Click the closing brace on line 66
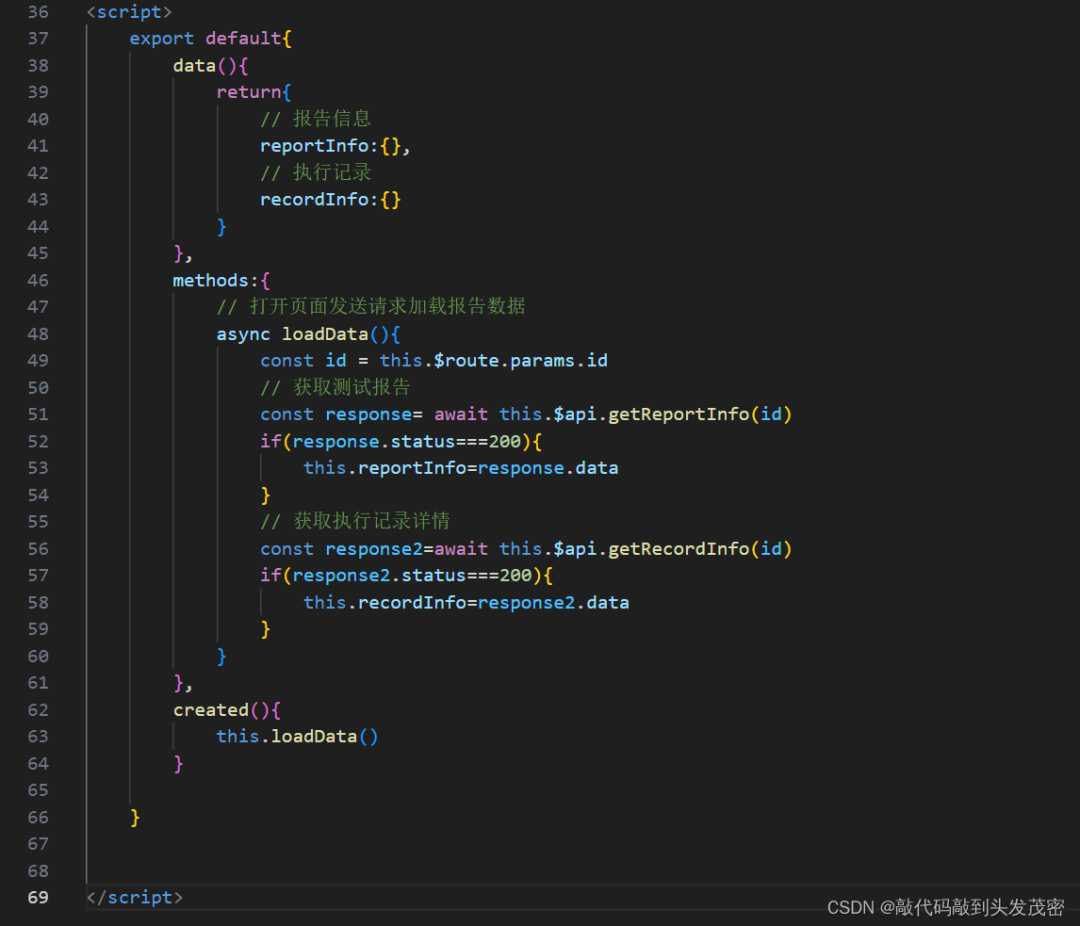 135,818
